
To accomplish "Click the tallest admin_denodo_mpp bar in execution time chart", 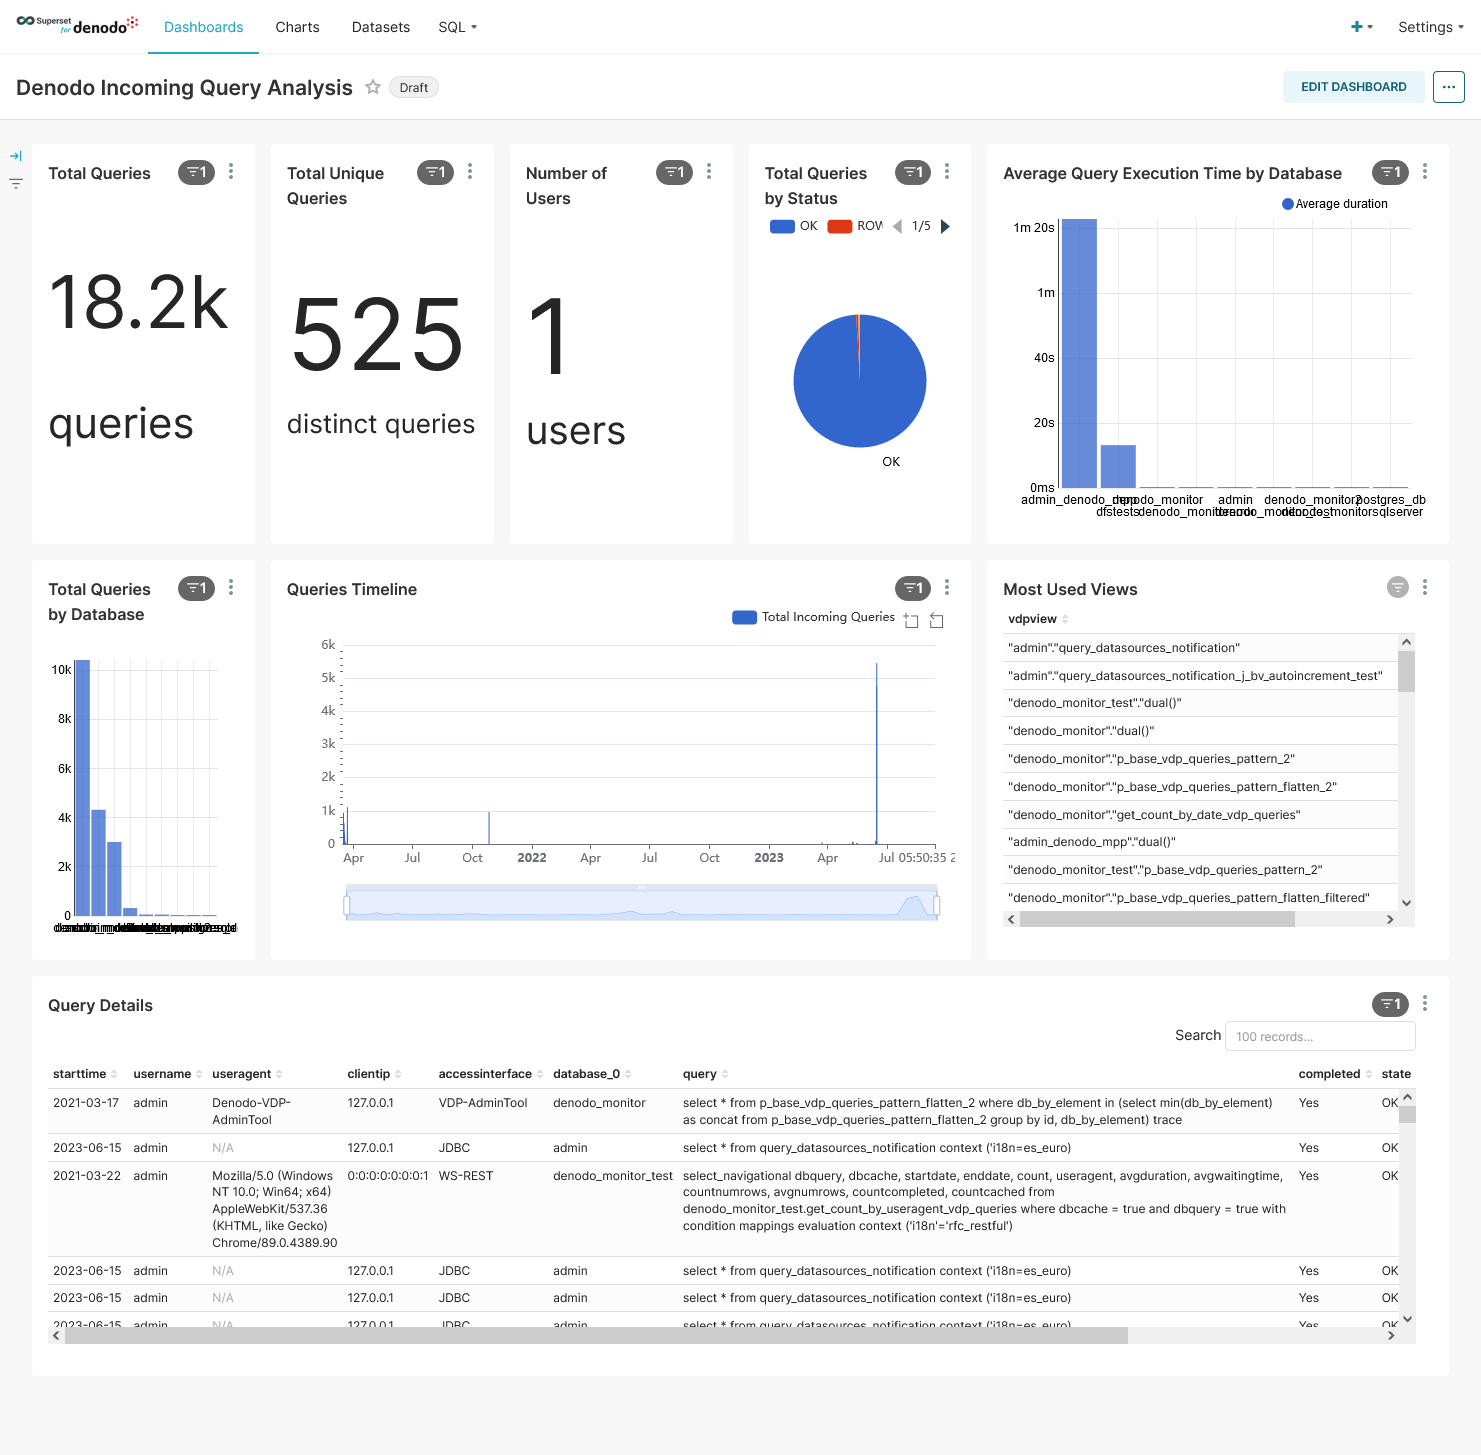I will click(x=1079, y=353).
